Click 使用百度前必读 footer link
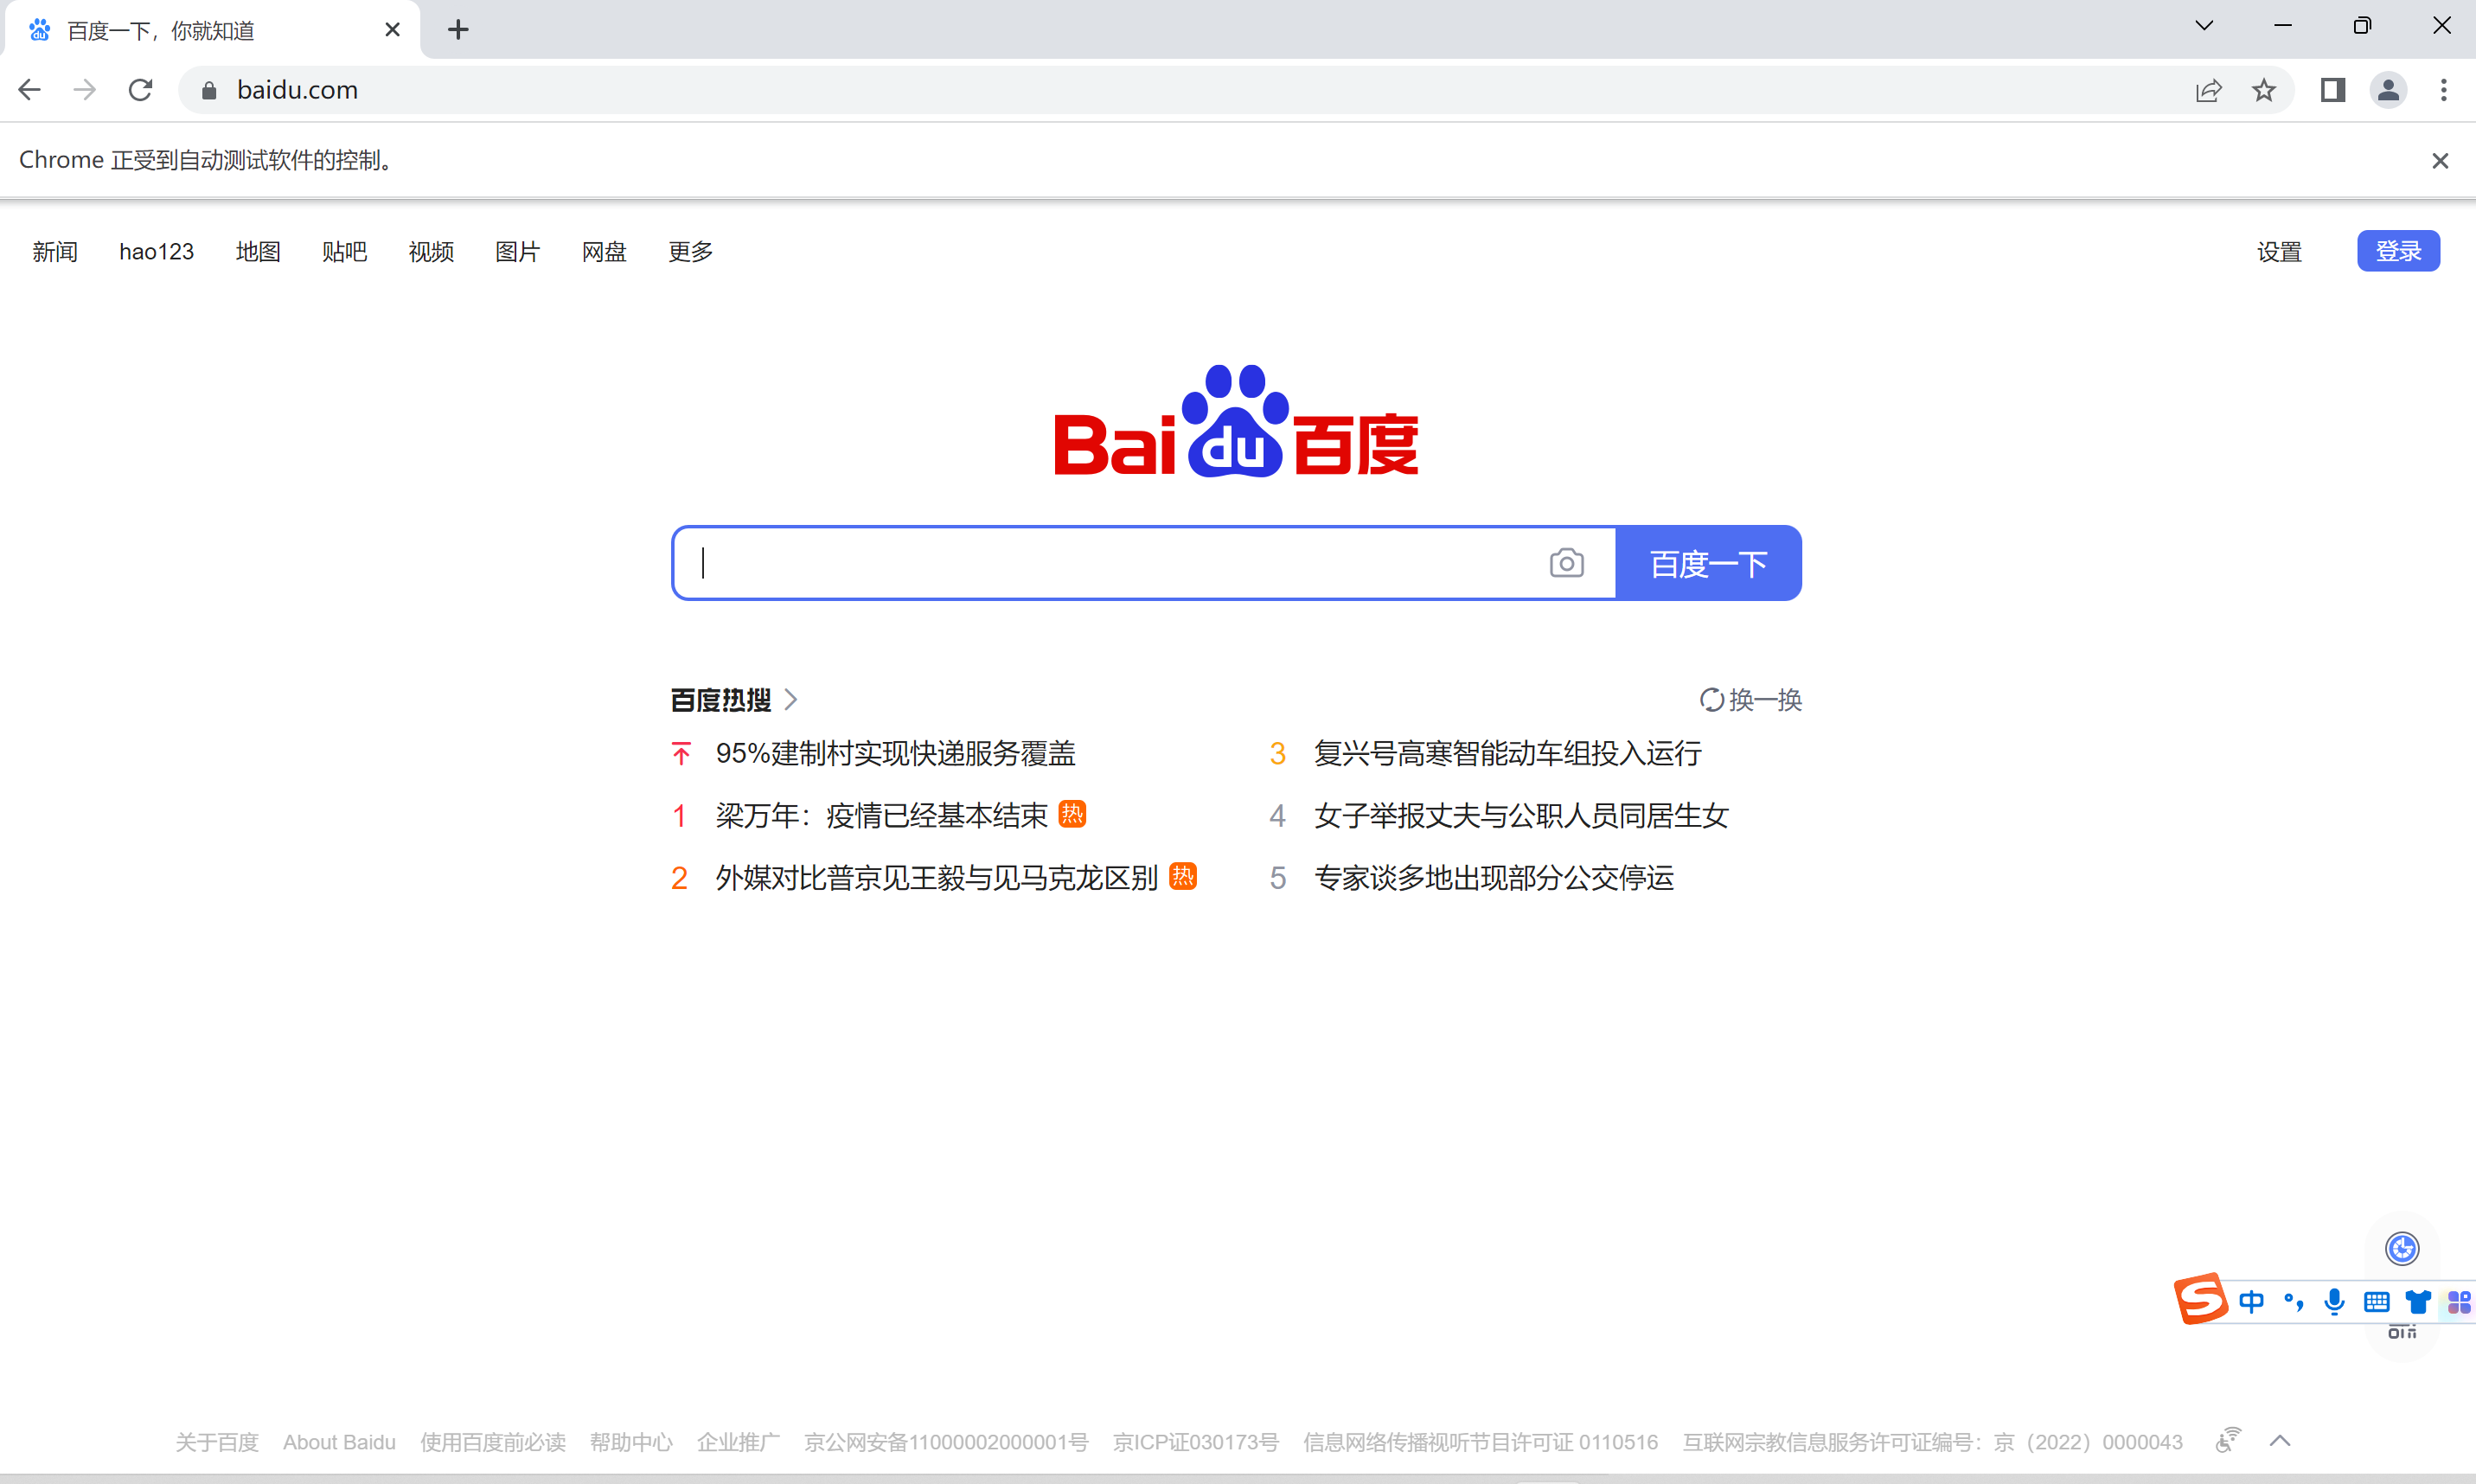 click(493, 1442)
